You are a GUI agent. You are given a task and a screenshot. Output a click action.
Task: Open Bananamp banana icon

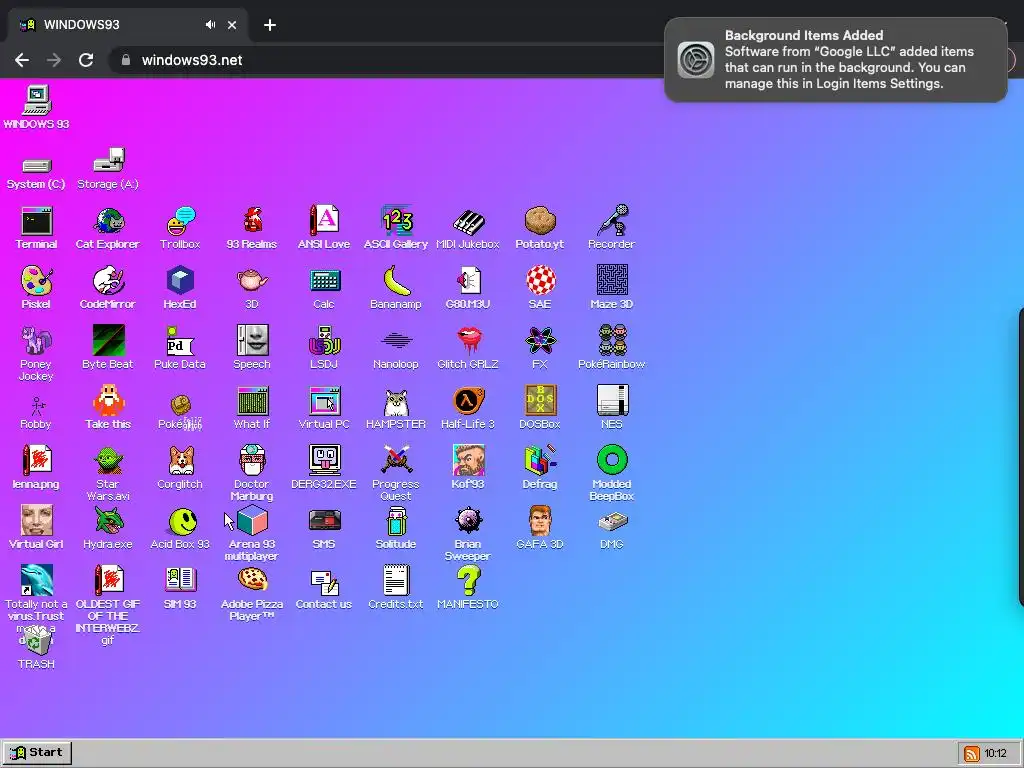point(396,281)
